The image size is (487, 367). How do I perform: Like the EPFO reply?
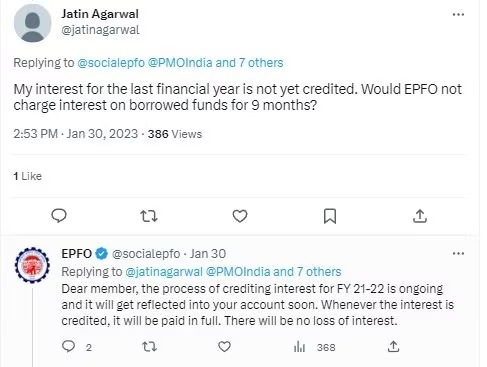224,347
